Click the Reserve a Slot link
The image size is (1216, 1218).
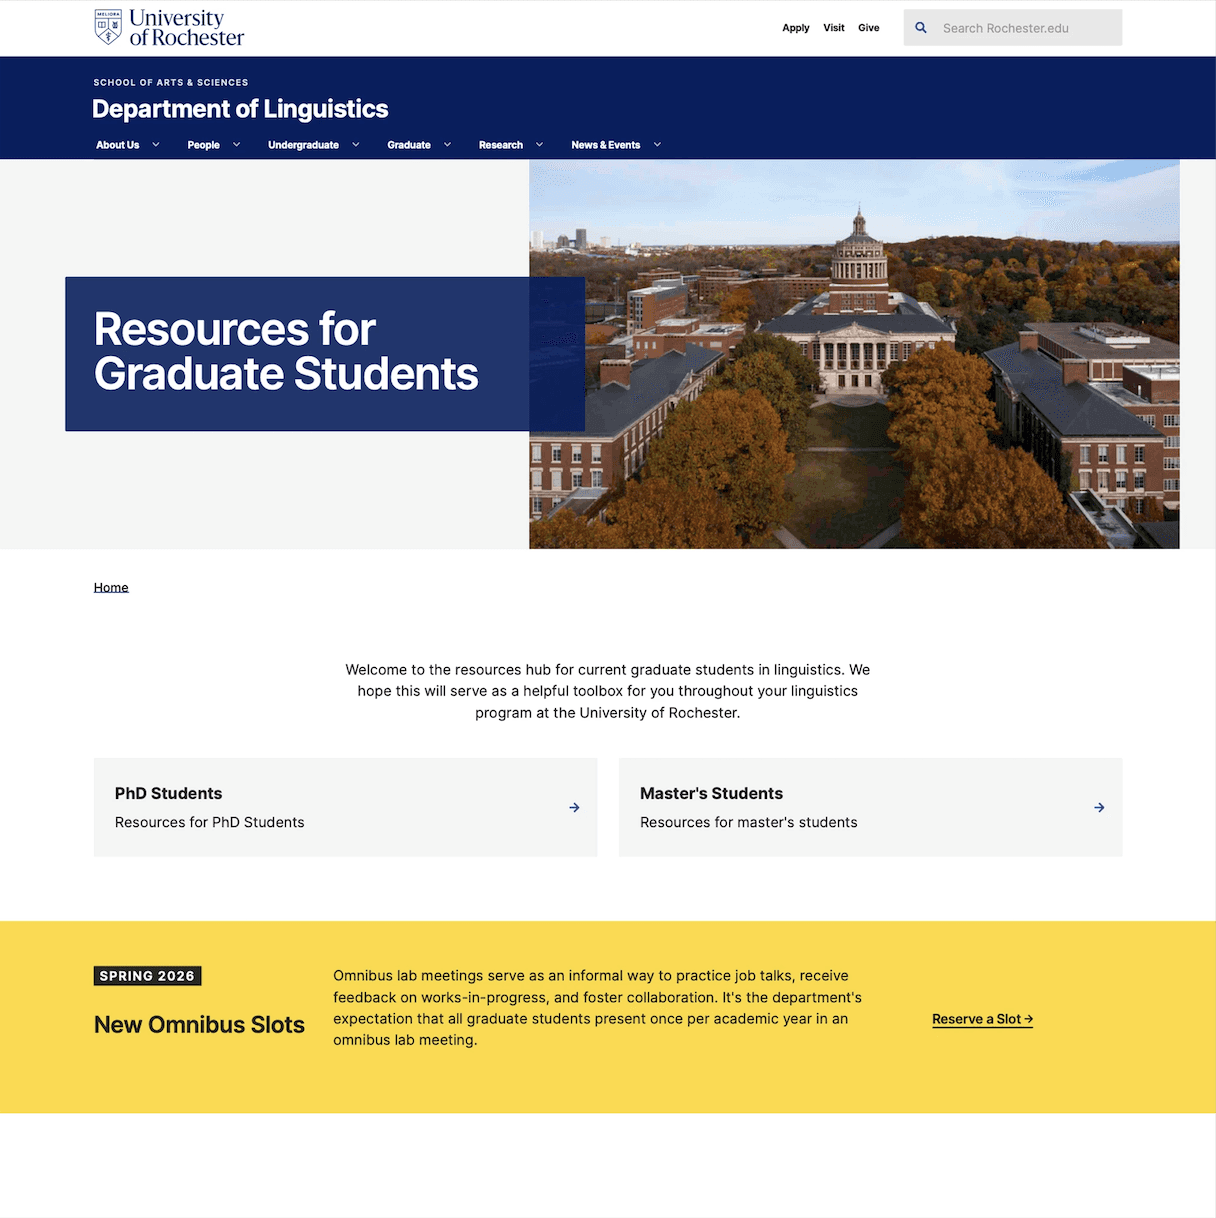(983, 1019)
